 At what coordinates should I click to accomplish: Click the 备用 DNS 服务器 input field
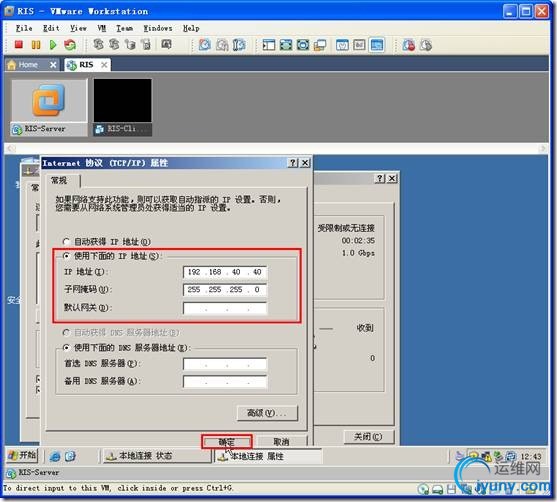tap(225, 381)
